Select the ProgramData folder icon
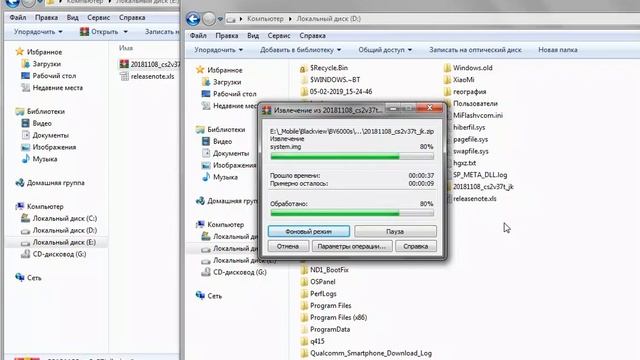This screenshot has width=640, height=360. (304, 329)
